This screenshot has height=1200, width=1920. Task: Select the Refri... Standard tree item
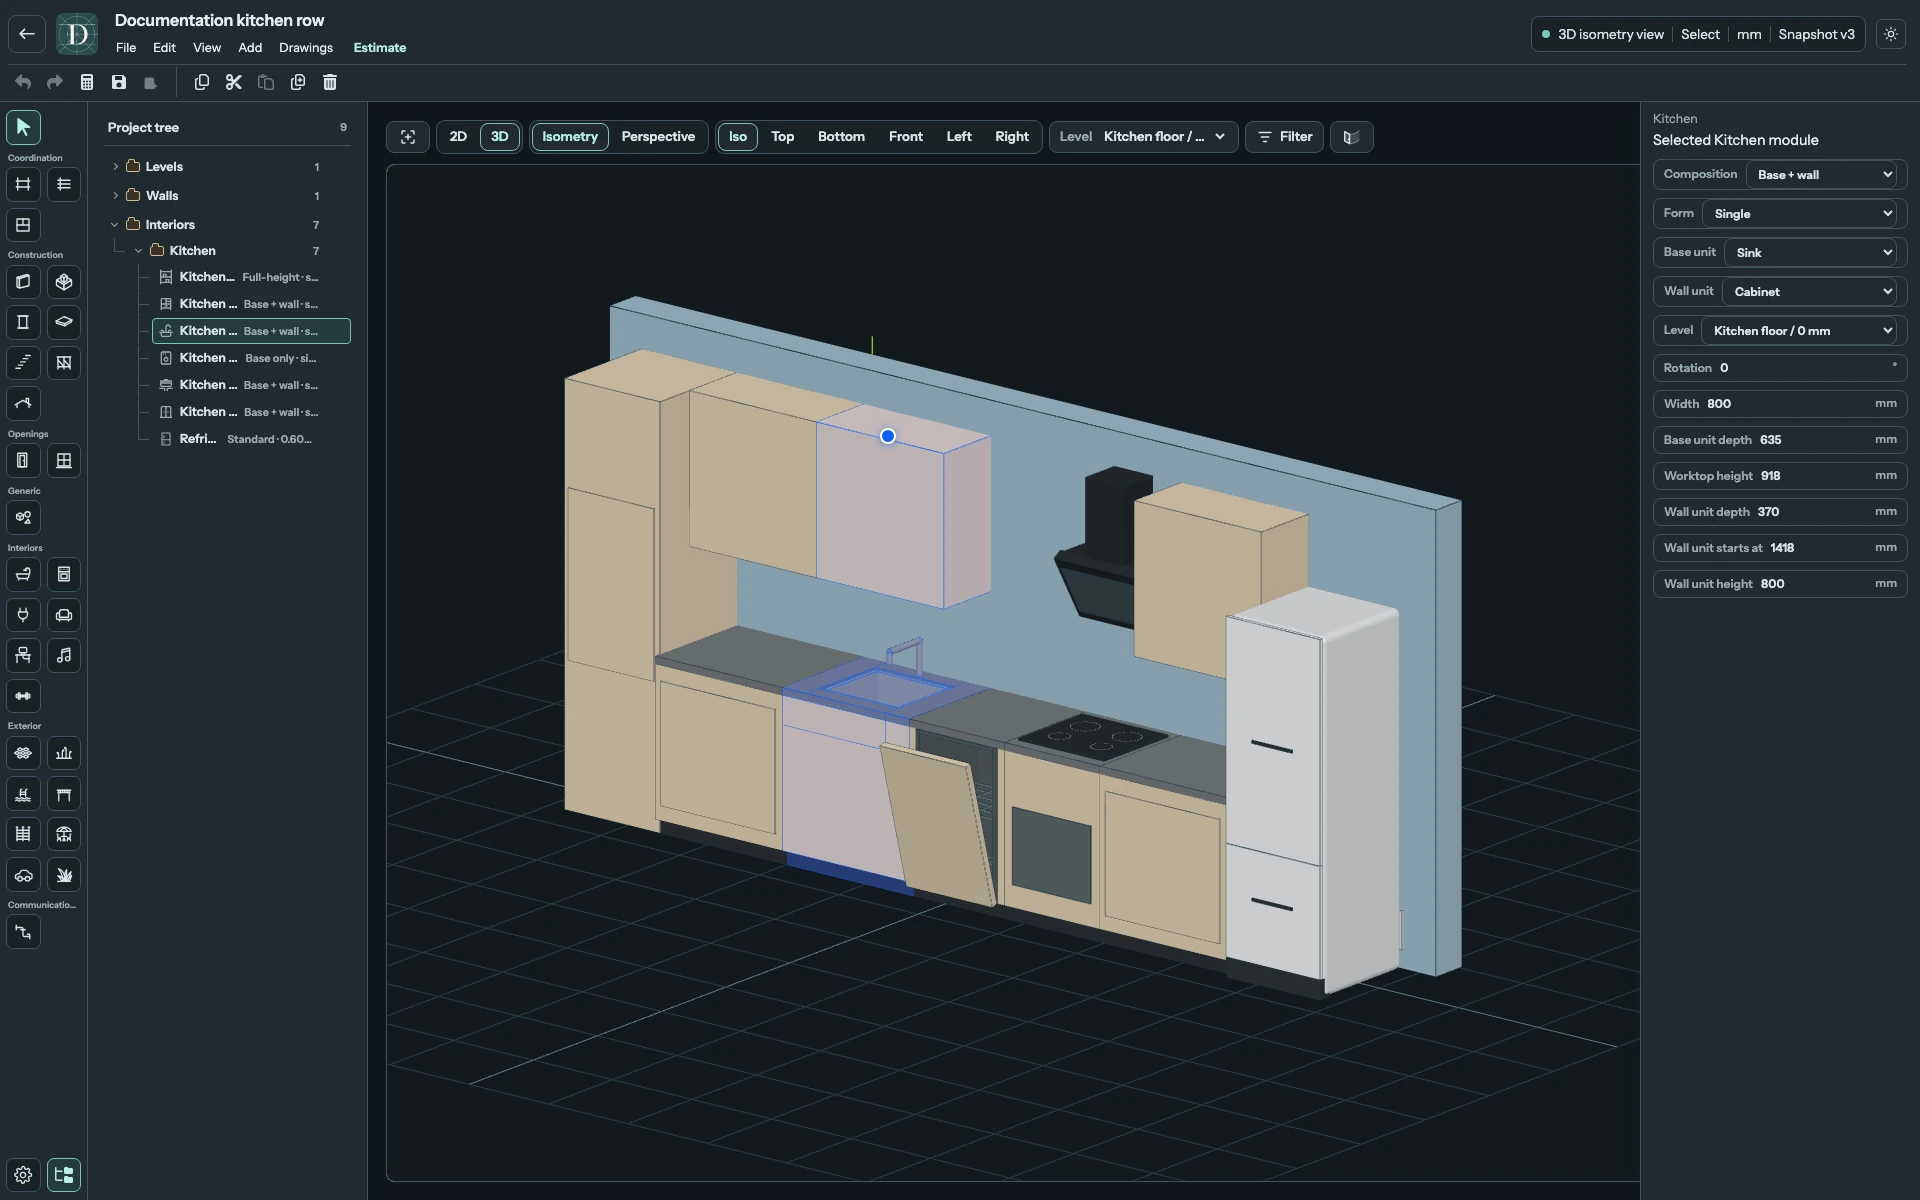(250, 439)
